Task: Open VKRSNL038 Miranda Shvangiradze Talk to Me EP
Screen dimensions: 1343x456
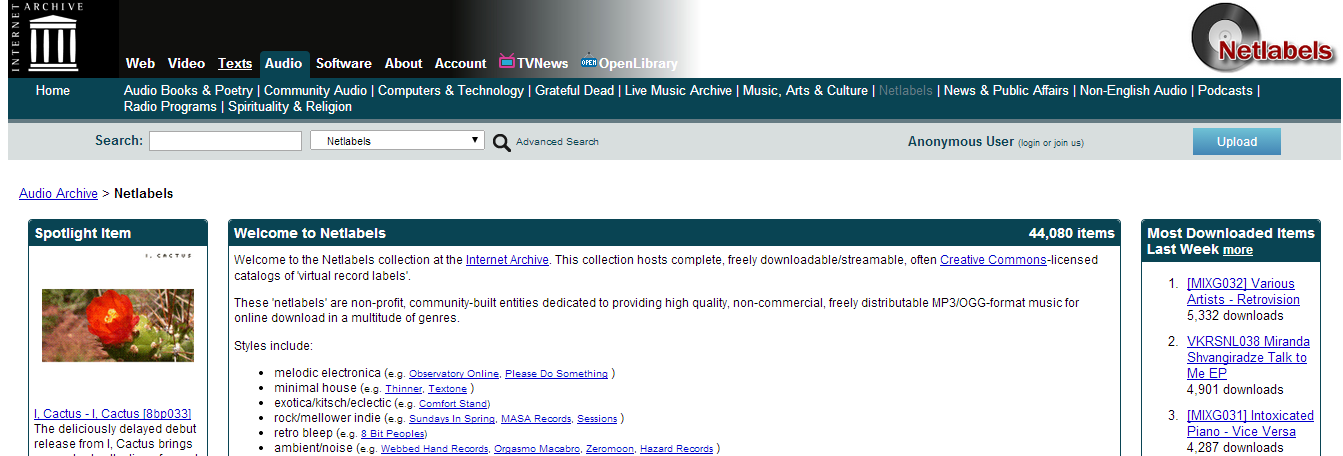Action: click(1248, 357)
